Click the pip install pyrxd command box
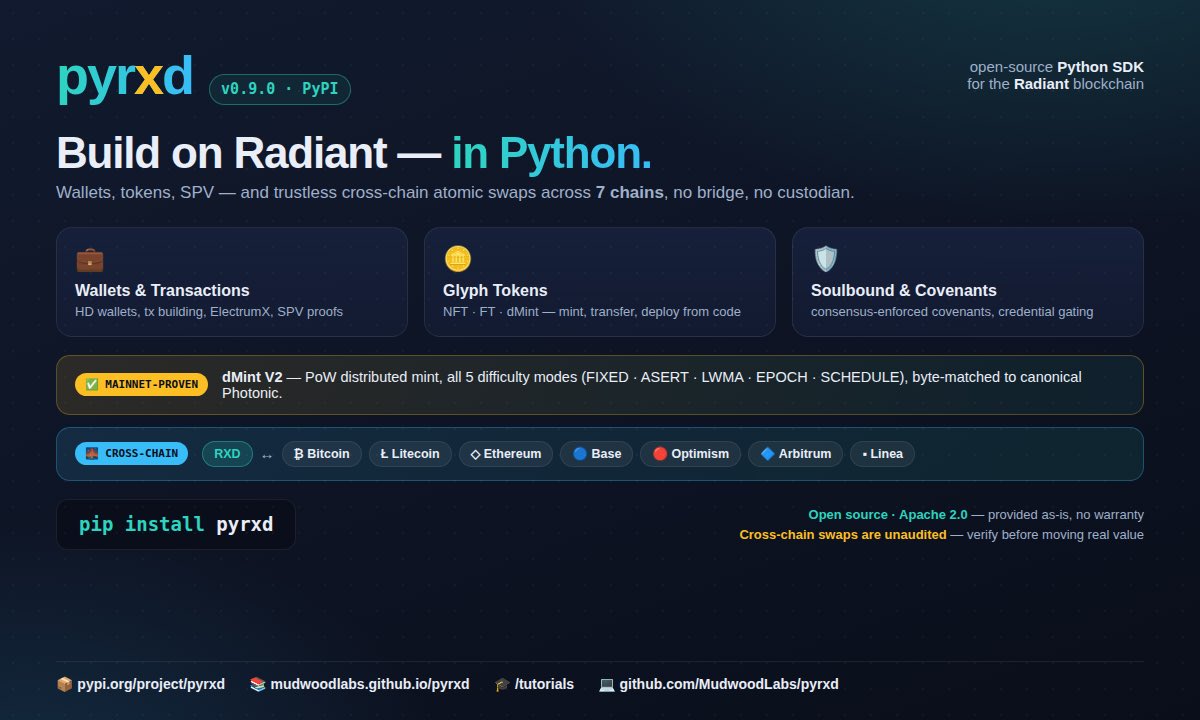Screen dimensions: 1200x720 point(176,525)
